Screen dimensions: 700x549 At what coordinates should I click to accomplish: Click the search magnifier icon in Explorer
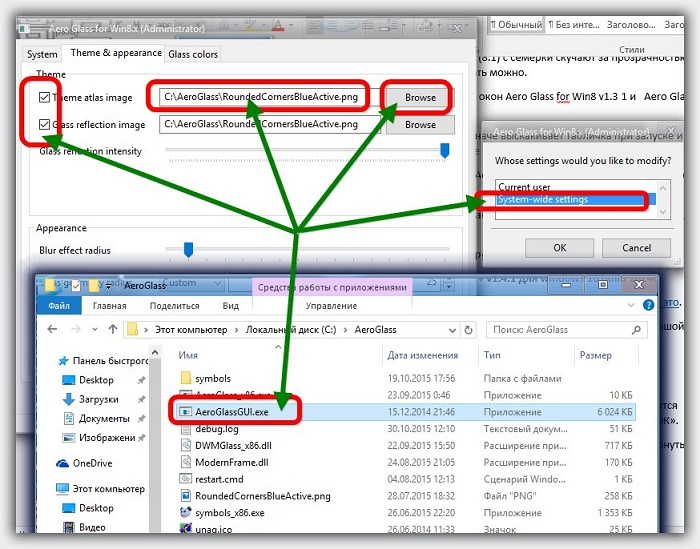tap(636, 330)
